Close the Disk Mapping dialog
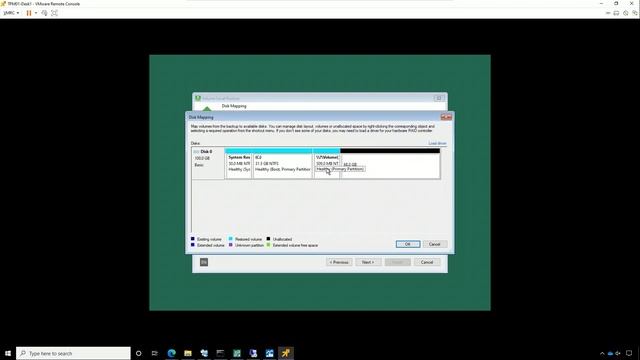This screenshot has width=640, height=360. 446,117
